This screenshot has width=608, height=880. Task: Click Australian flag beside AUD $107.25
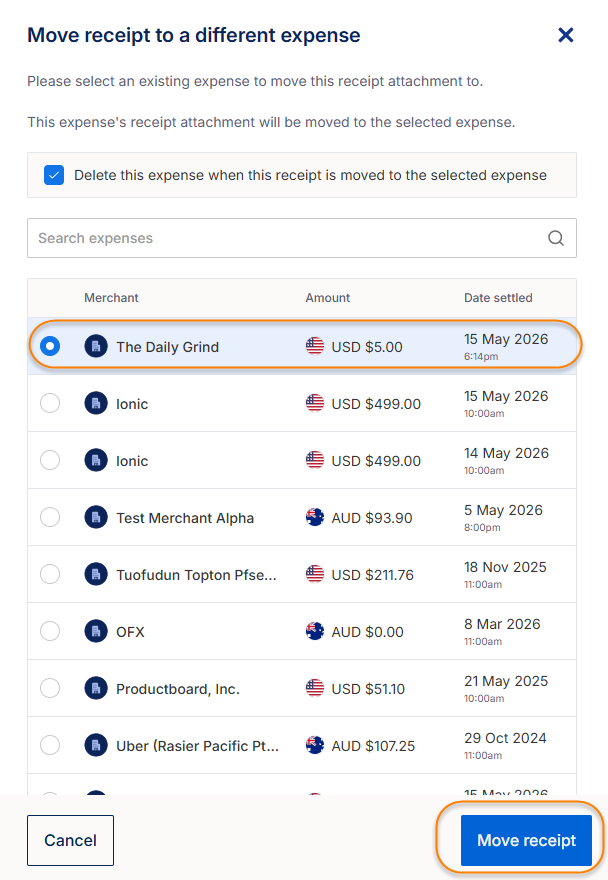point(315,745)
